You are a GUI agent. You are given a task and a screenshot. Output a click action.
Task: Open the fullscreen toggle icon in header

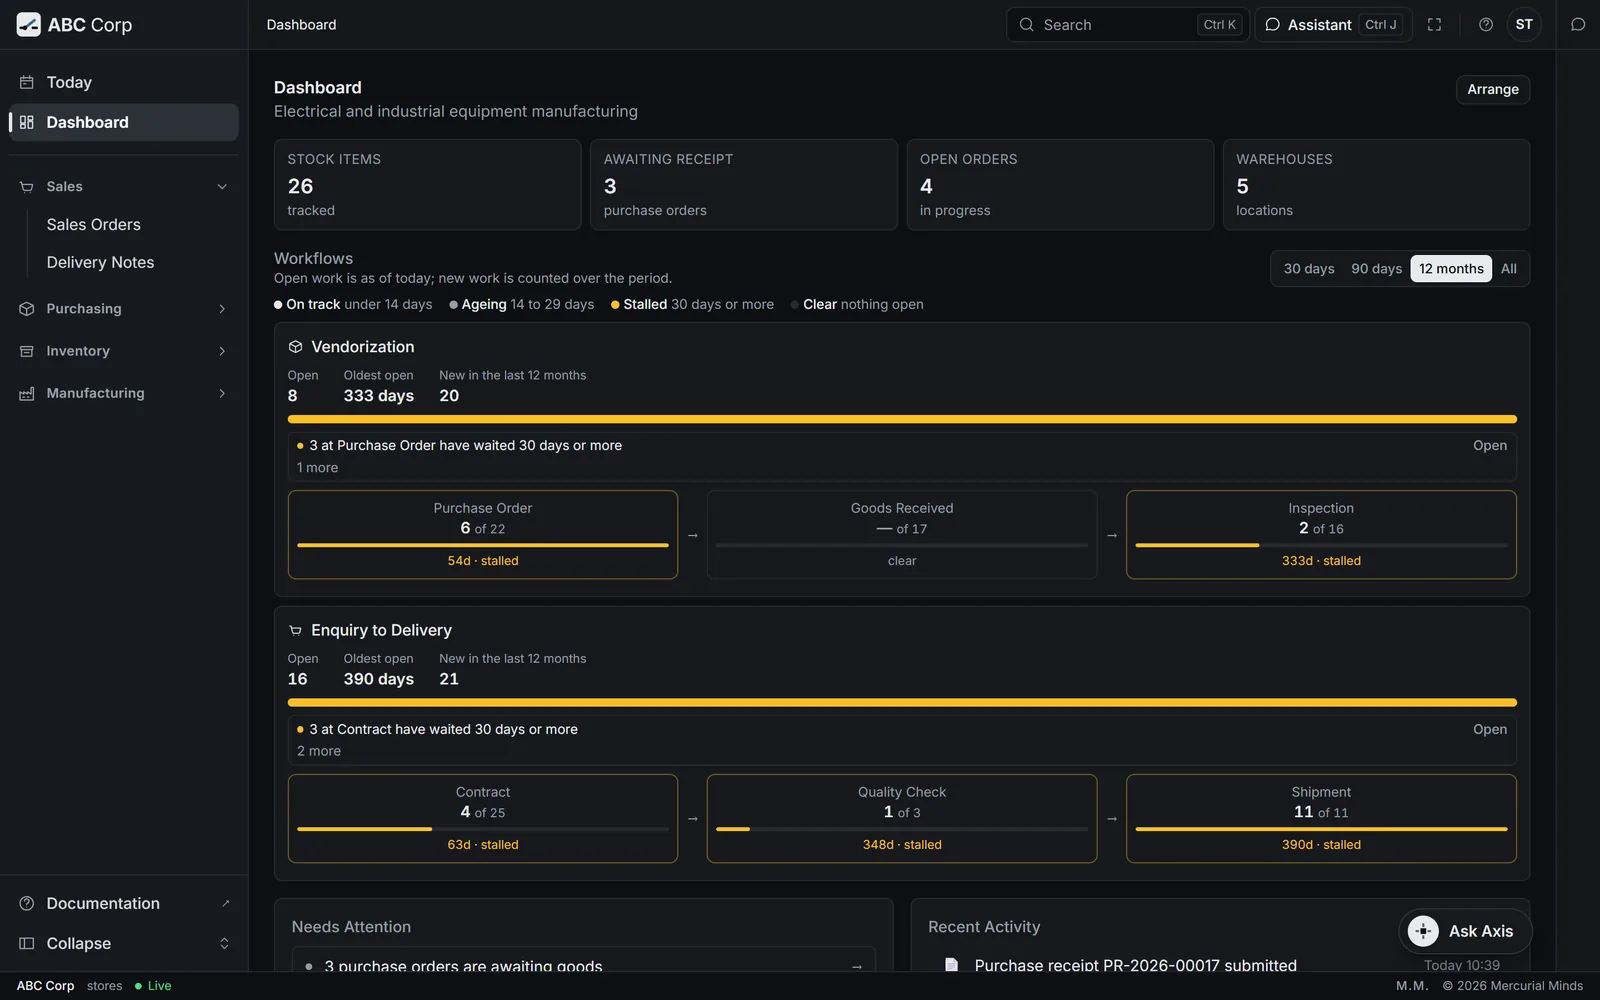tap(1434, 25)
